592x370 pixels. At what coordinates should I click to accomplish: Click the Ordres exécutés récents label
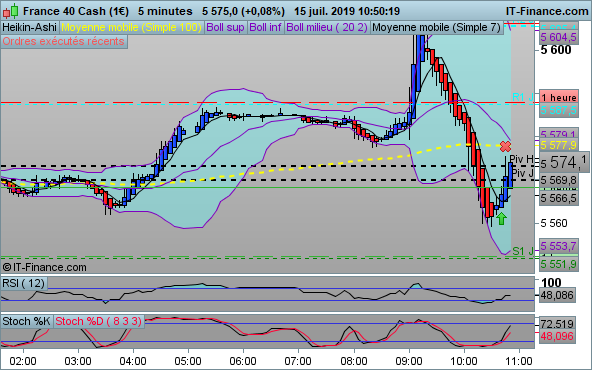[63, 42]
